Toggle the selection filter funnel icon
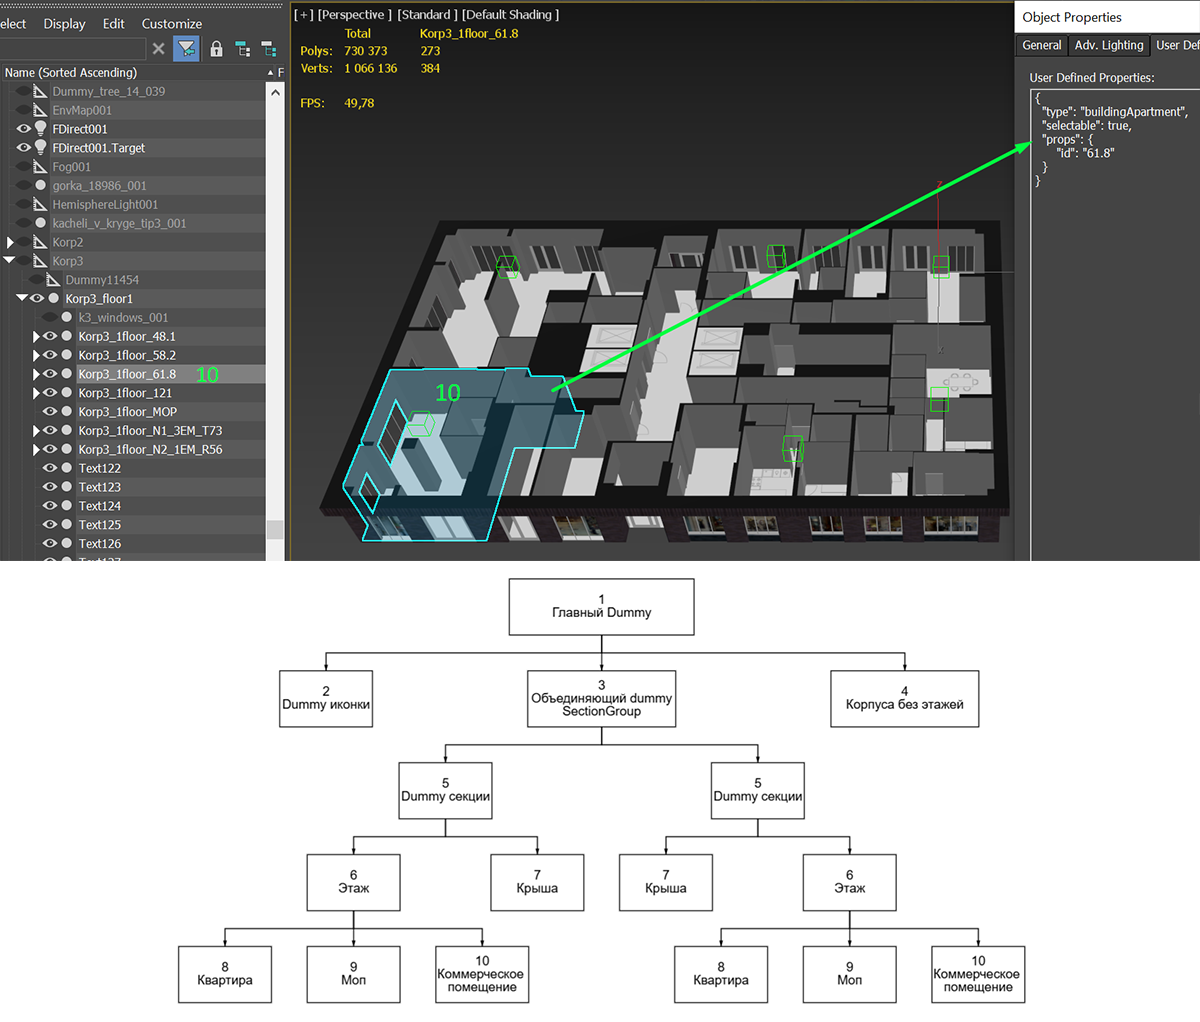The image size is (1200, 1022). point(186,48)
